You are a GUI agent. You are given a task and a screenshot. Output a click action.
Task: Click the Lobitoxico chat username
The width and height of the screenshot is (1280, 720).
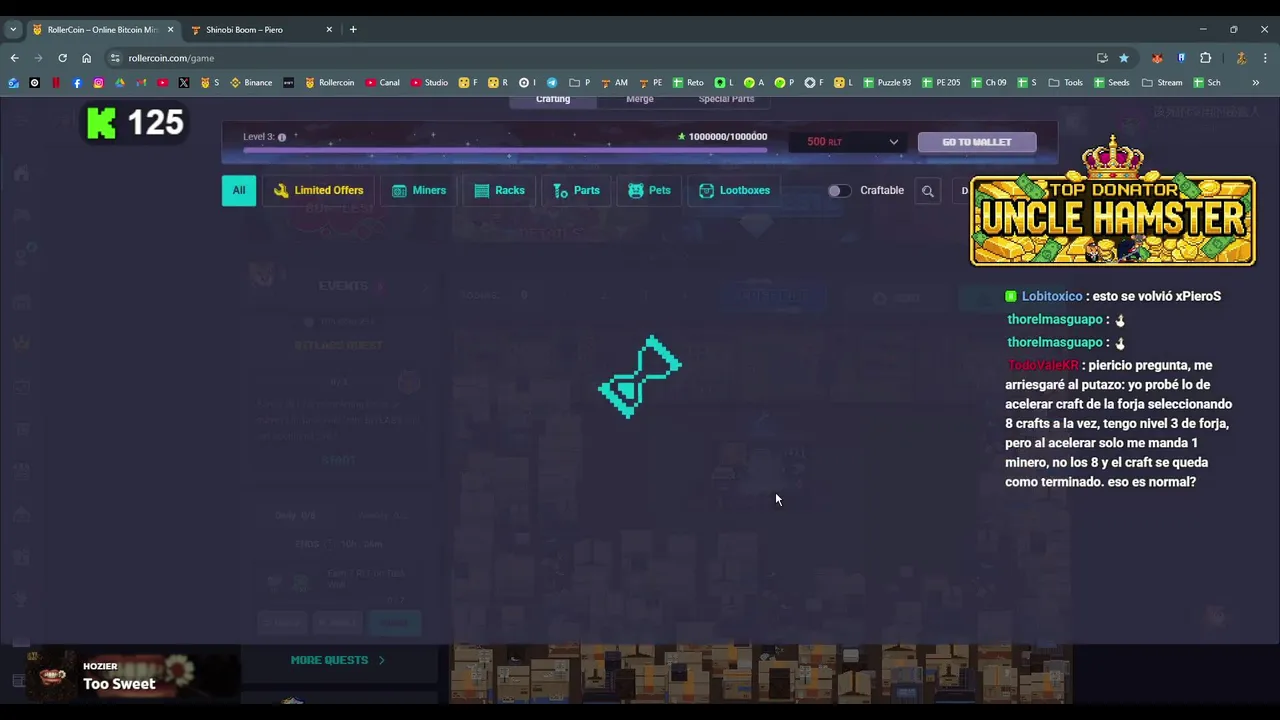pyautogui.click(x=1052, y=296)
